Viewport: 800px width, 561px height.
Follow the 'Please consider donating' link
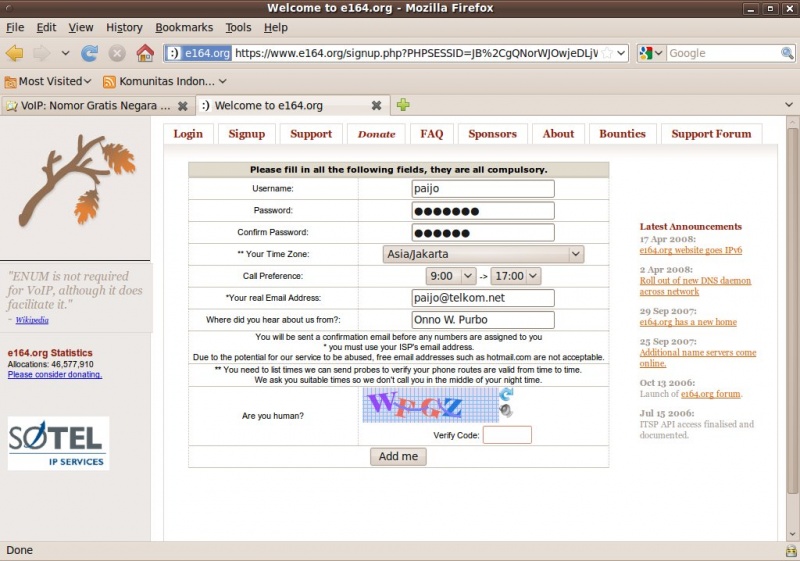[54, 374]
